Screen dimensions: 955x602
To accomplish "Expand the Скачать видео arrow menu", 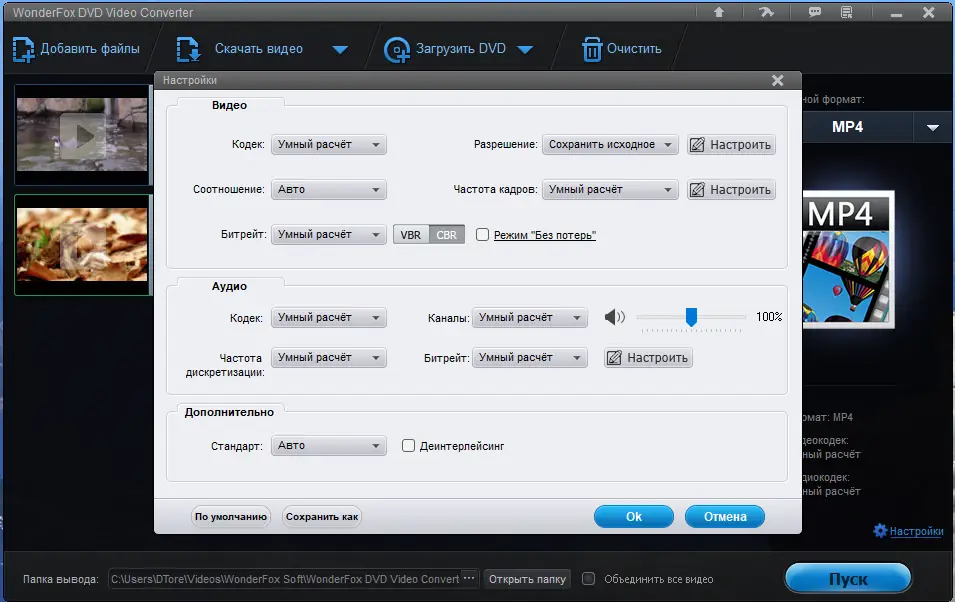I will click(x=340, y=49).
